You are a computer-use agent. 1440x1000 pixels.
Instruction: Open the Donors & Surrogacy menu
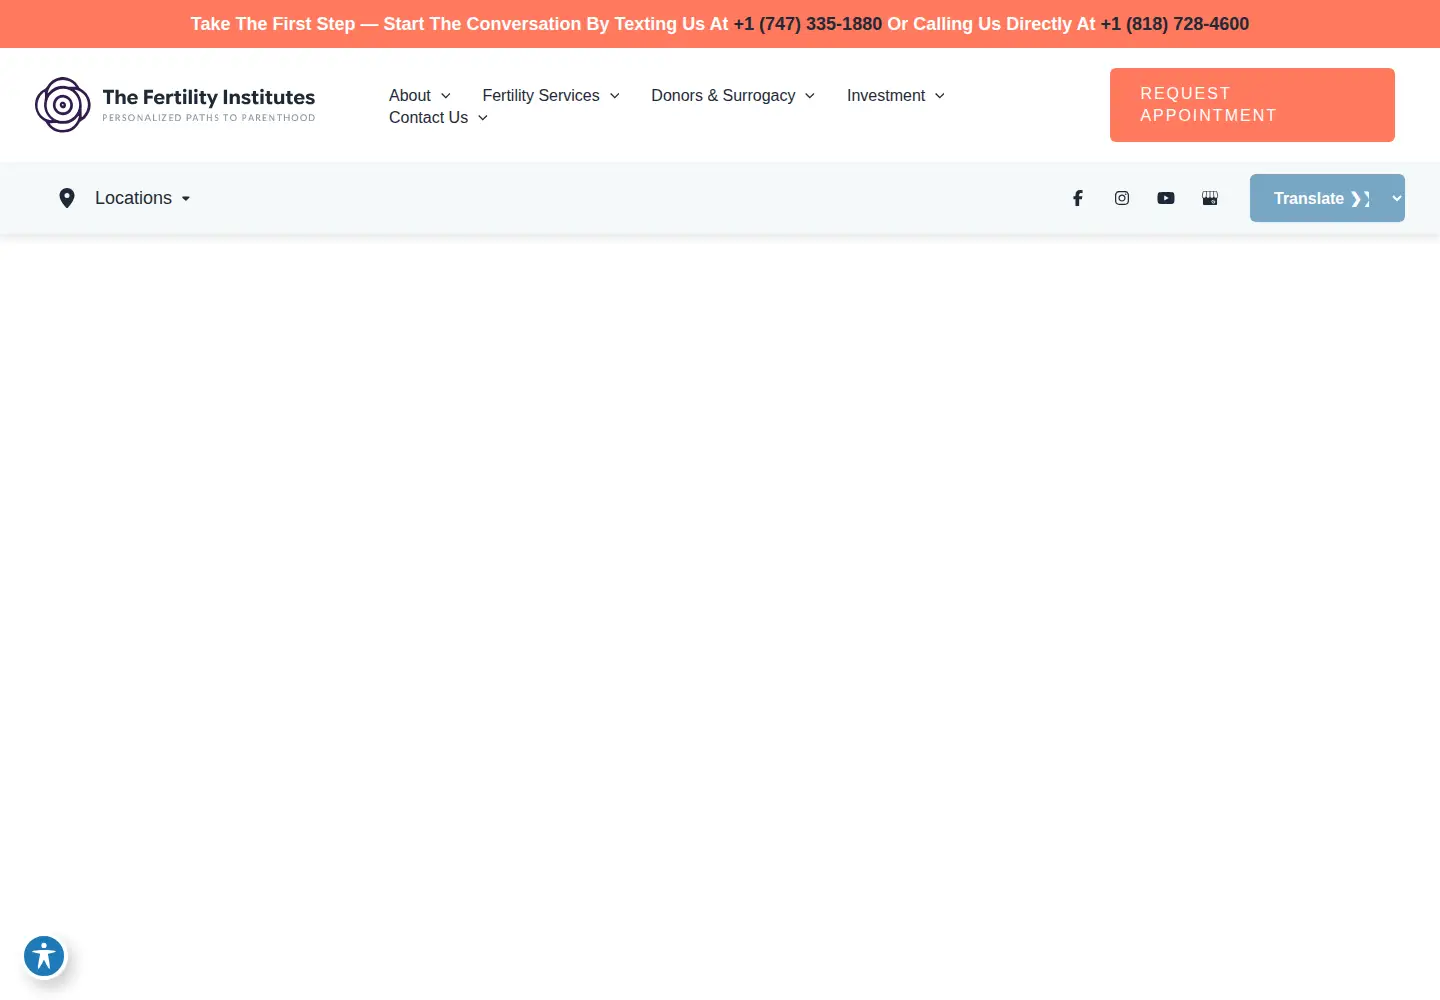(x=733, y=95)
